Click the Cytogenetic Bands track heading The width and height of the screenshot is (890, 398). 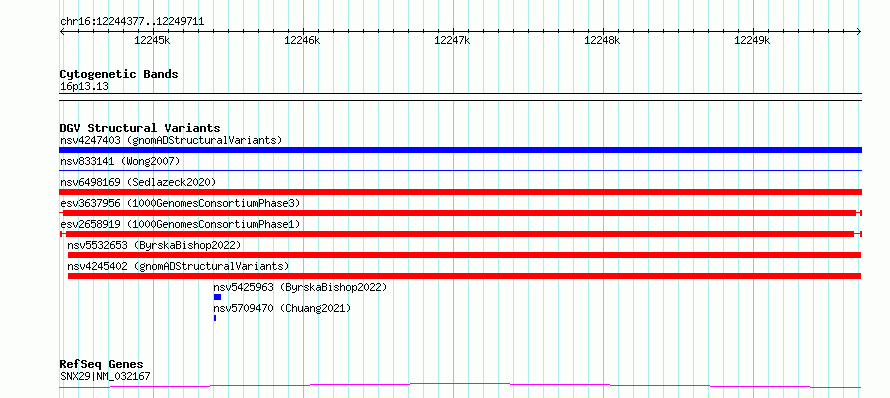(x=119, y=74)
